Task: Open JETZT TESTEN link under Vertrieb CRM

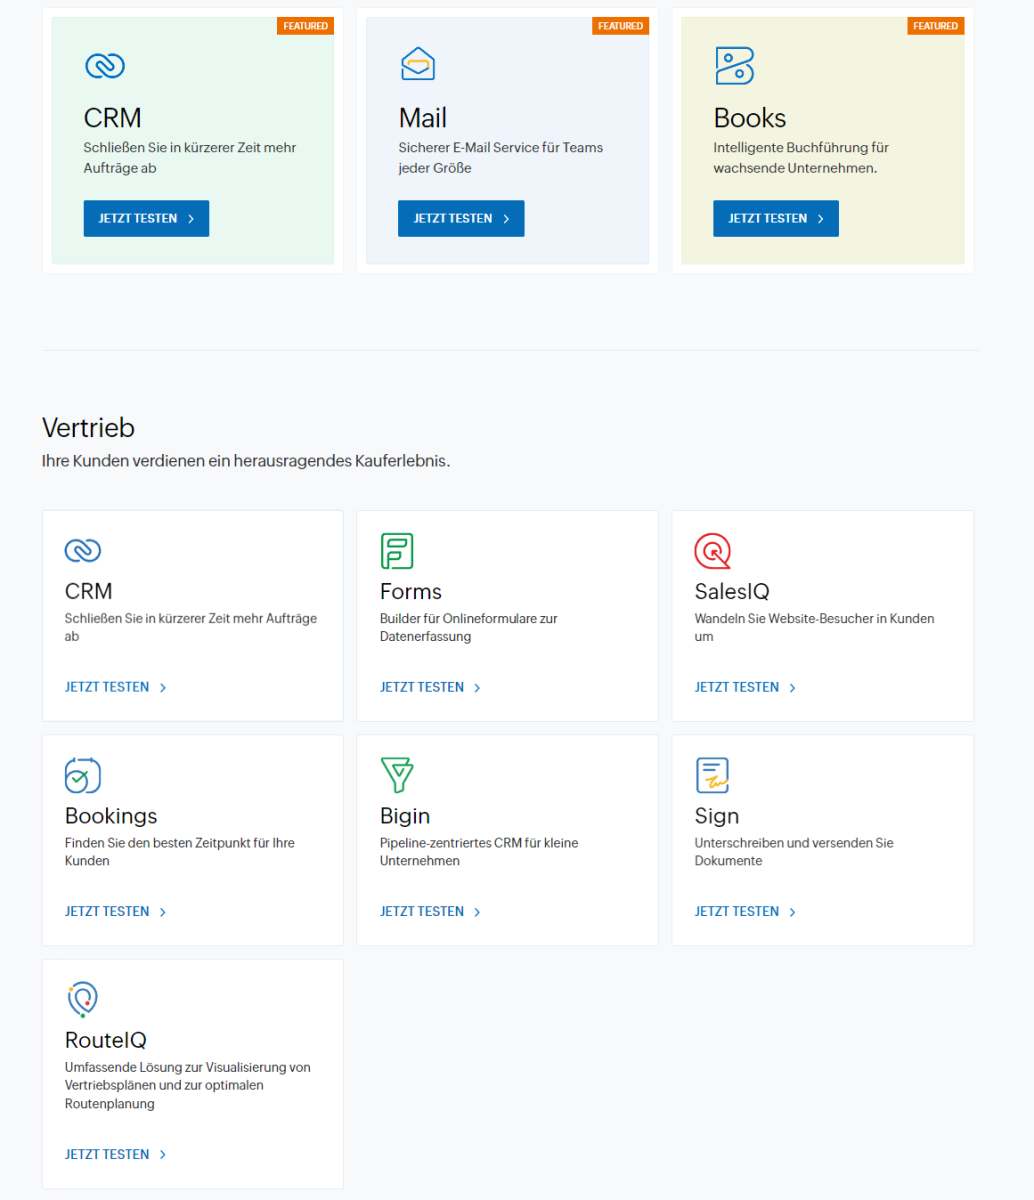Action: 116,687
